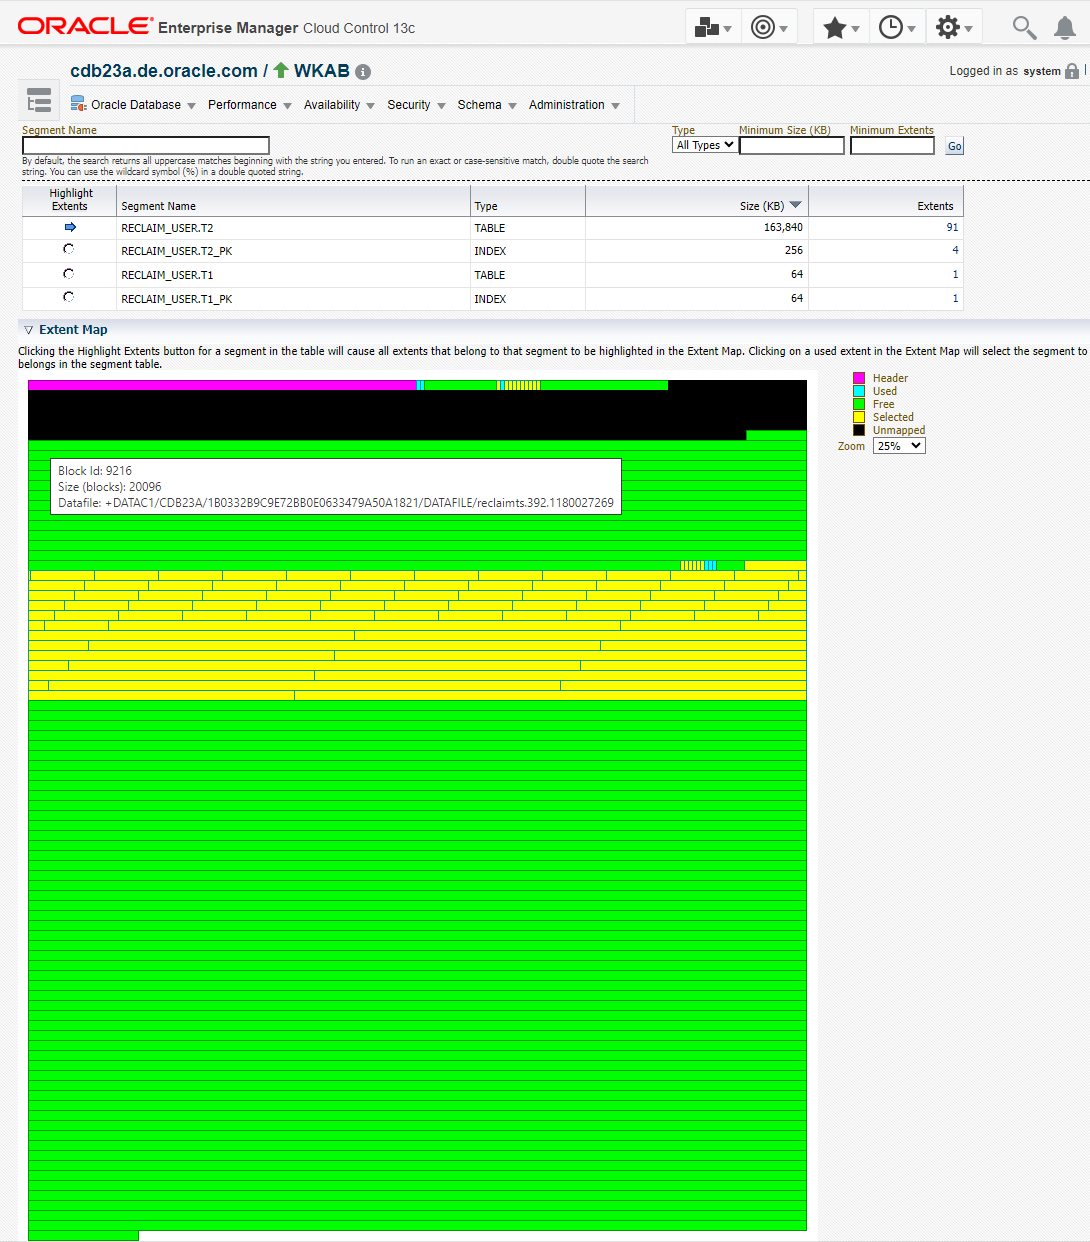The height and width of the screenshot is (1242, 1090).
Task: Click the magenta Header legend swatch
Action: (859, 378)
